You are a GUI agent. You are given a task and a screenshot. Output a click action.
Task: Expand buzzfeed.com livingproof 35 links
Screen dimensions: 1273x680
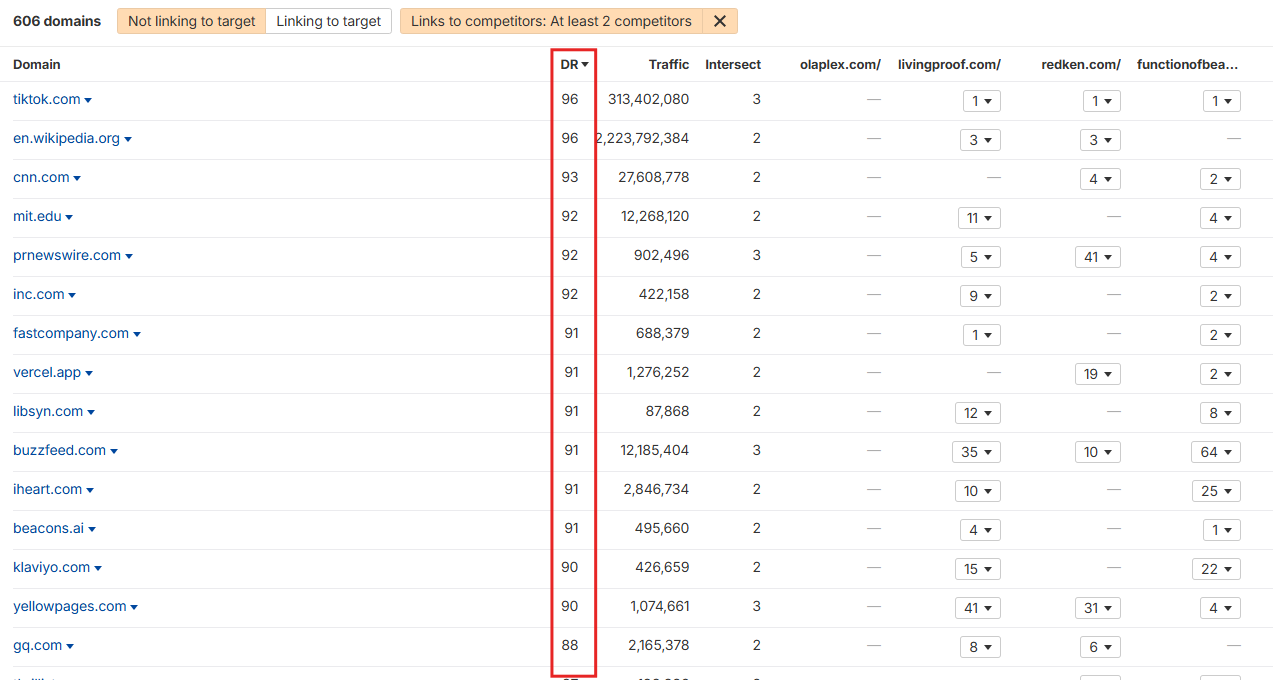976,452
